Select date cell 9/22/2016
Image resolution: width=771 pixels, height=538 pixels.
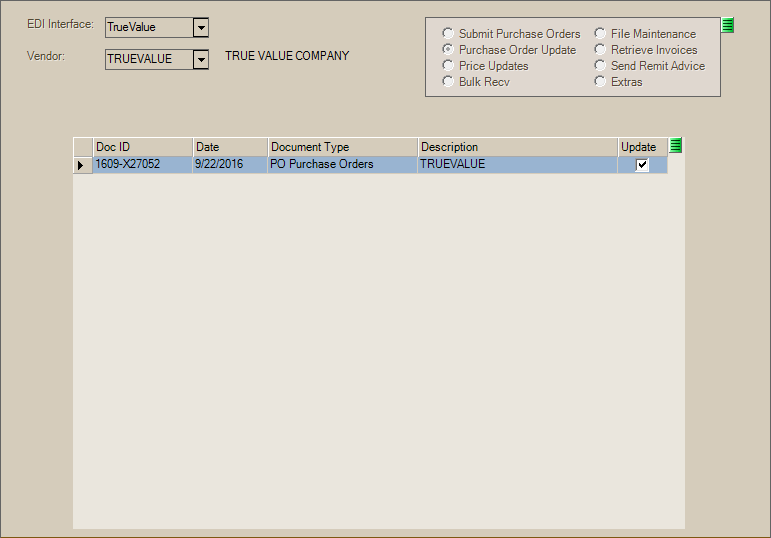pyautogui.click(x=230, y=165)
